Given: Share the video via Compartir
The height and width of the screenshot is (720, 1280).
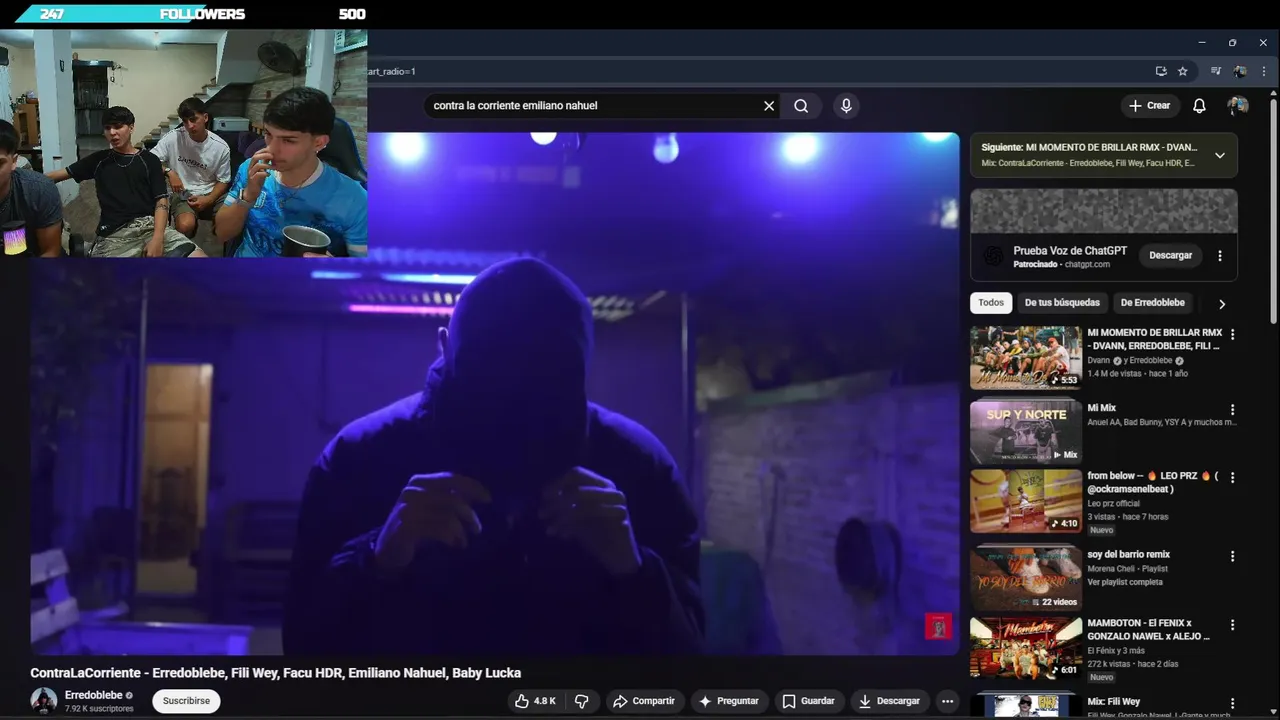Looking at the screenshot, I should (x=643, y=701).
